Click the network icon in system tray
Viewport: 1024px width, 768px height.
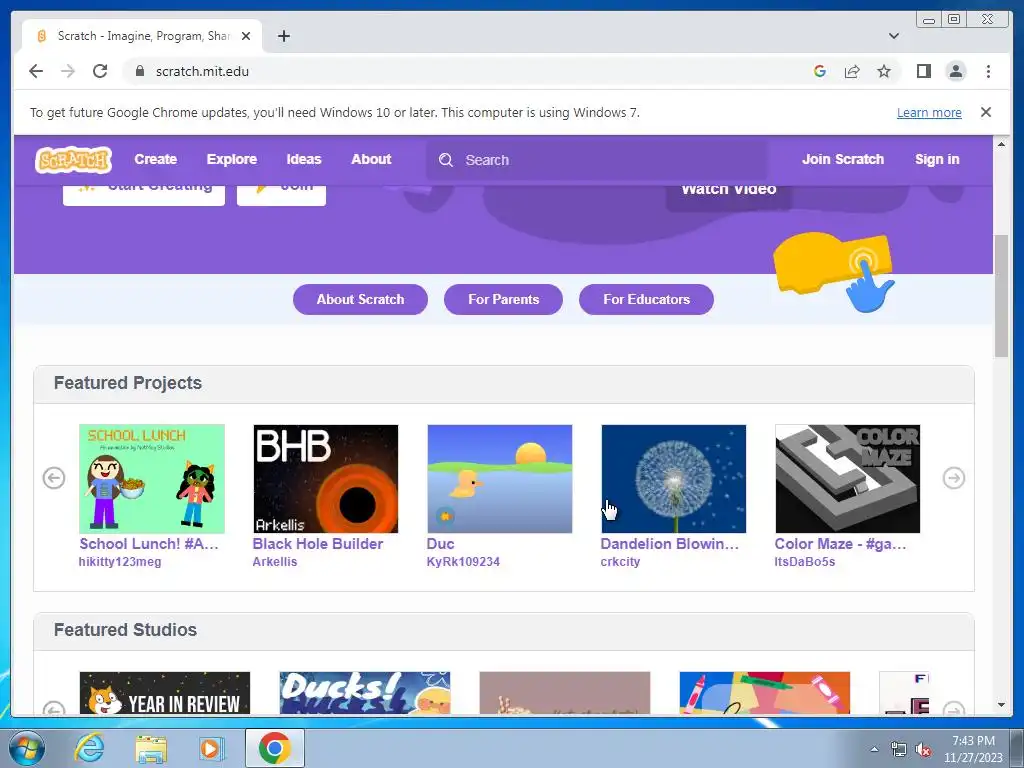coord(899,750)
